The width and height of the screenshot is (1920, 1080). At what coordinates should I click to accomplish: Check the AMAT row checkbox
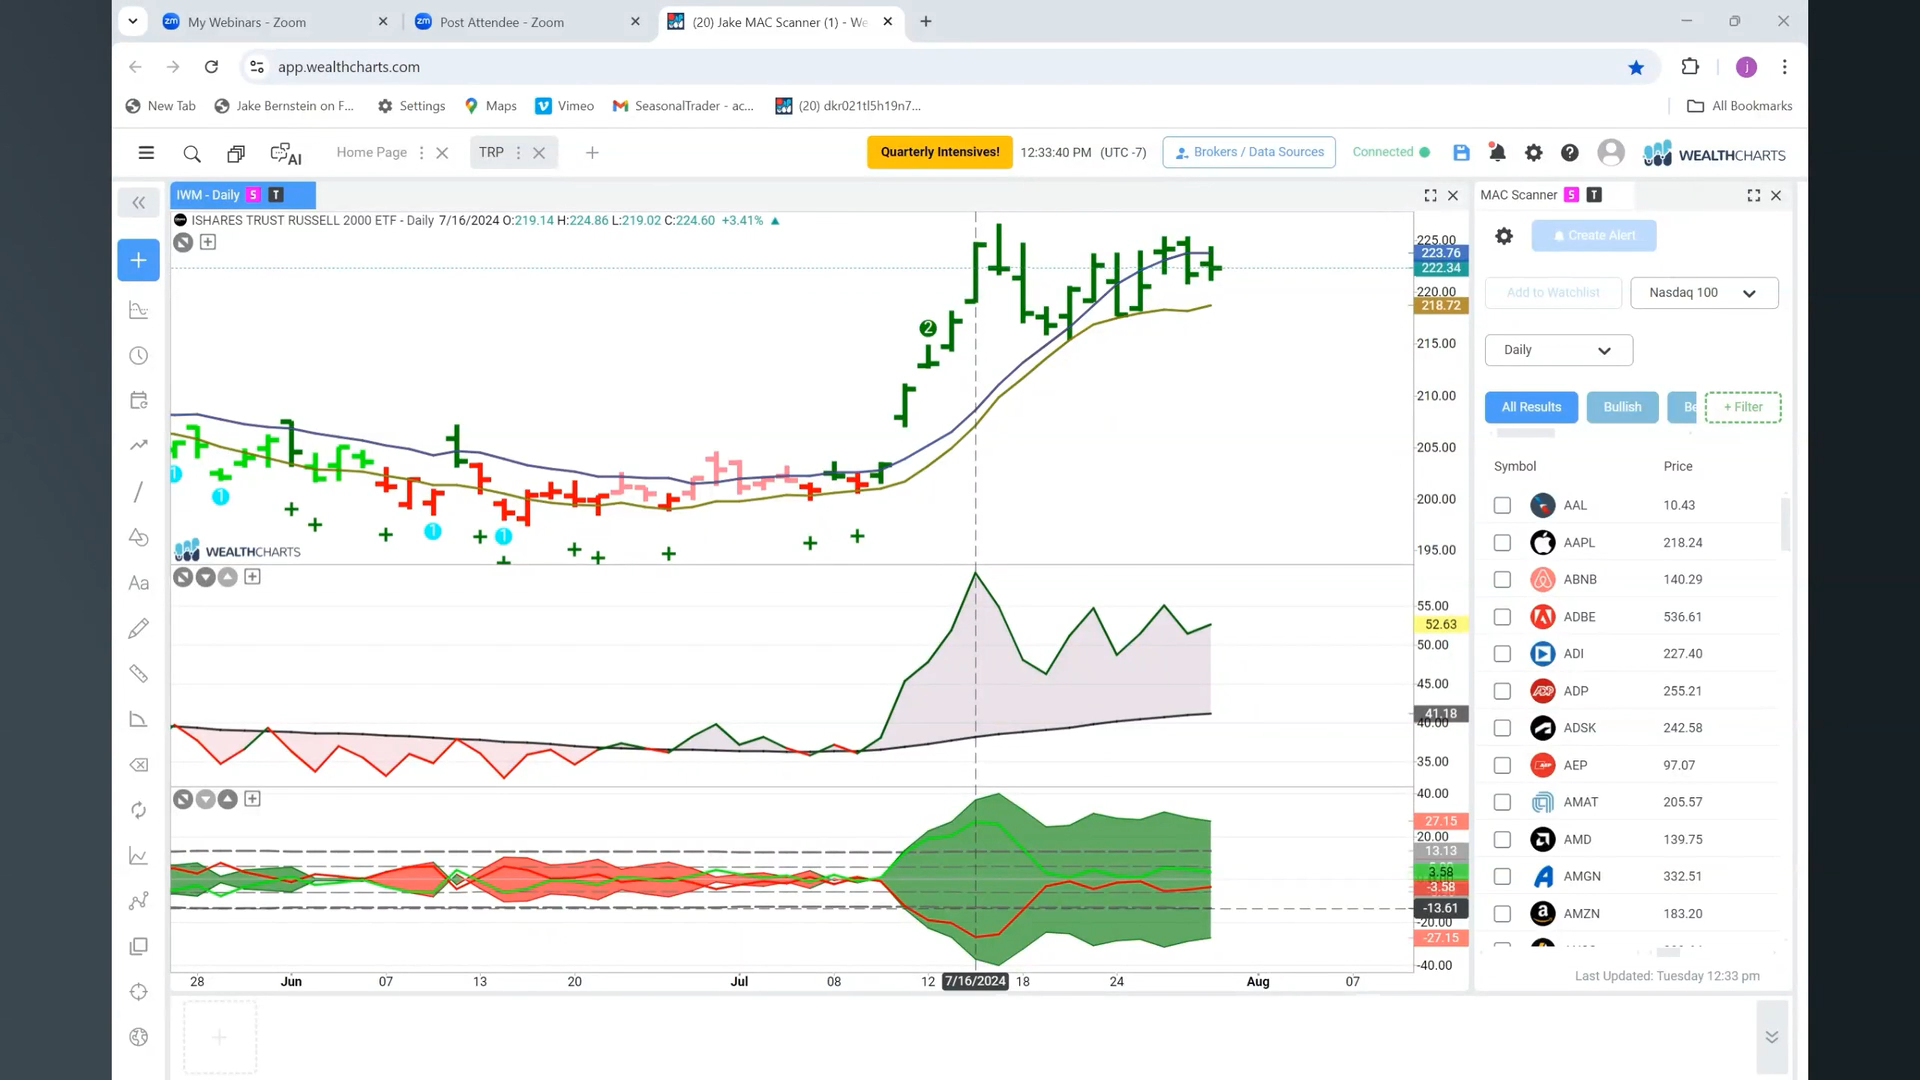[1502, 802]
